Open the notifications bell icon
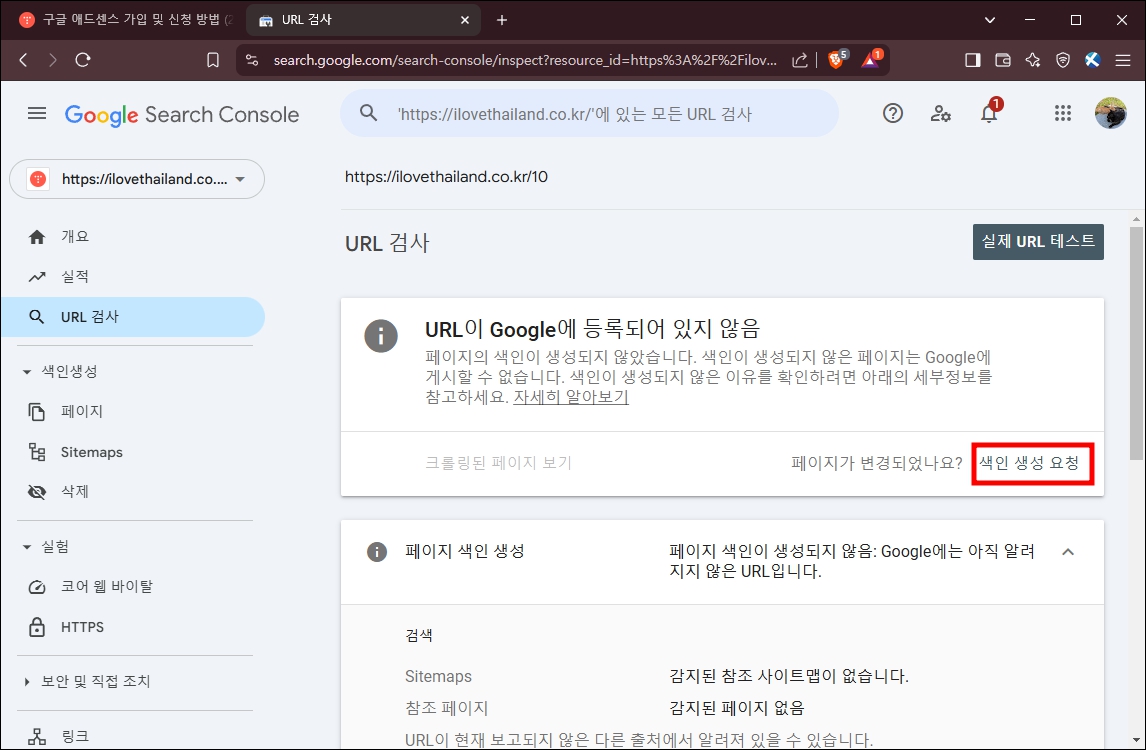 [990, 113]
